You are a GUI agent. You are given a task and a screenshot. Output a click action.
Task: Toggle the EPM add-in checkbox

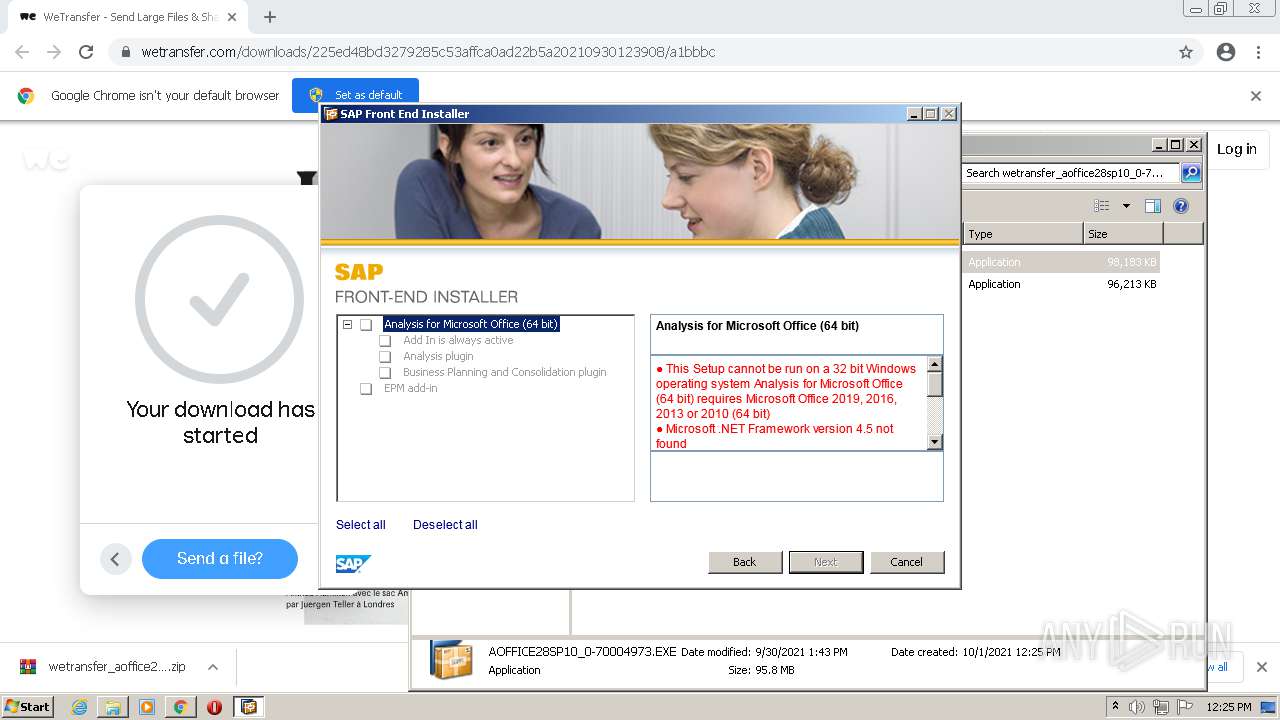(366, 389)
